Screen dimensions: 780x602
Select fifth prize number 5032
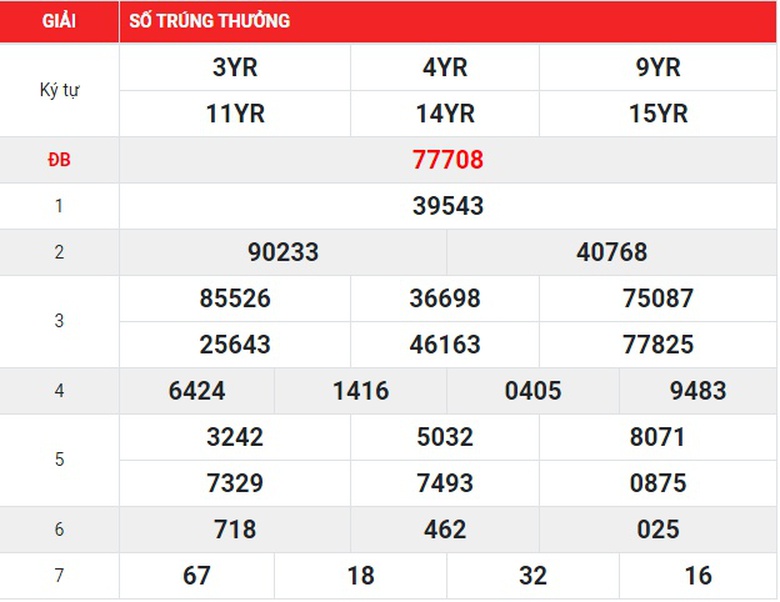tap(445, 437)
